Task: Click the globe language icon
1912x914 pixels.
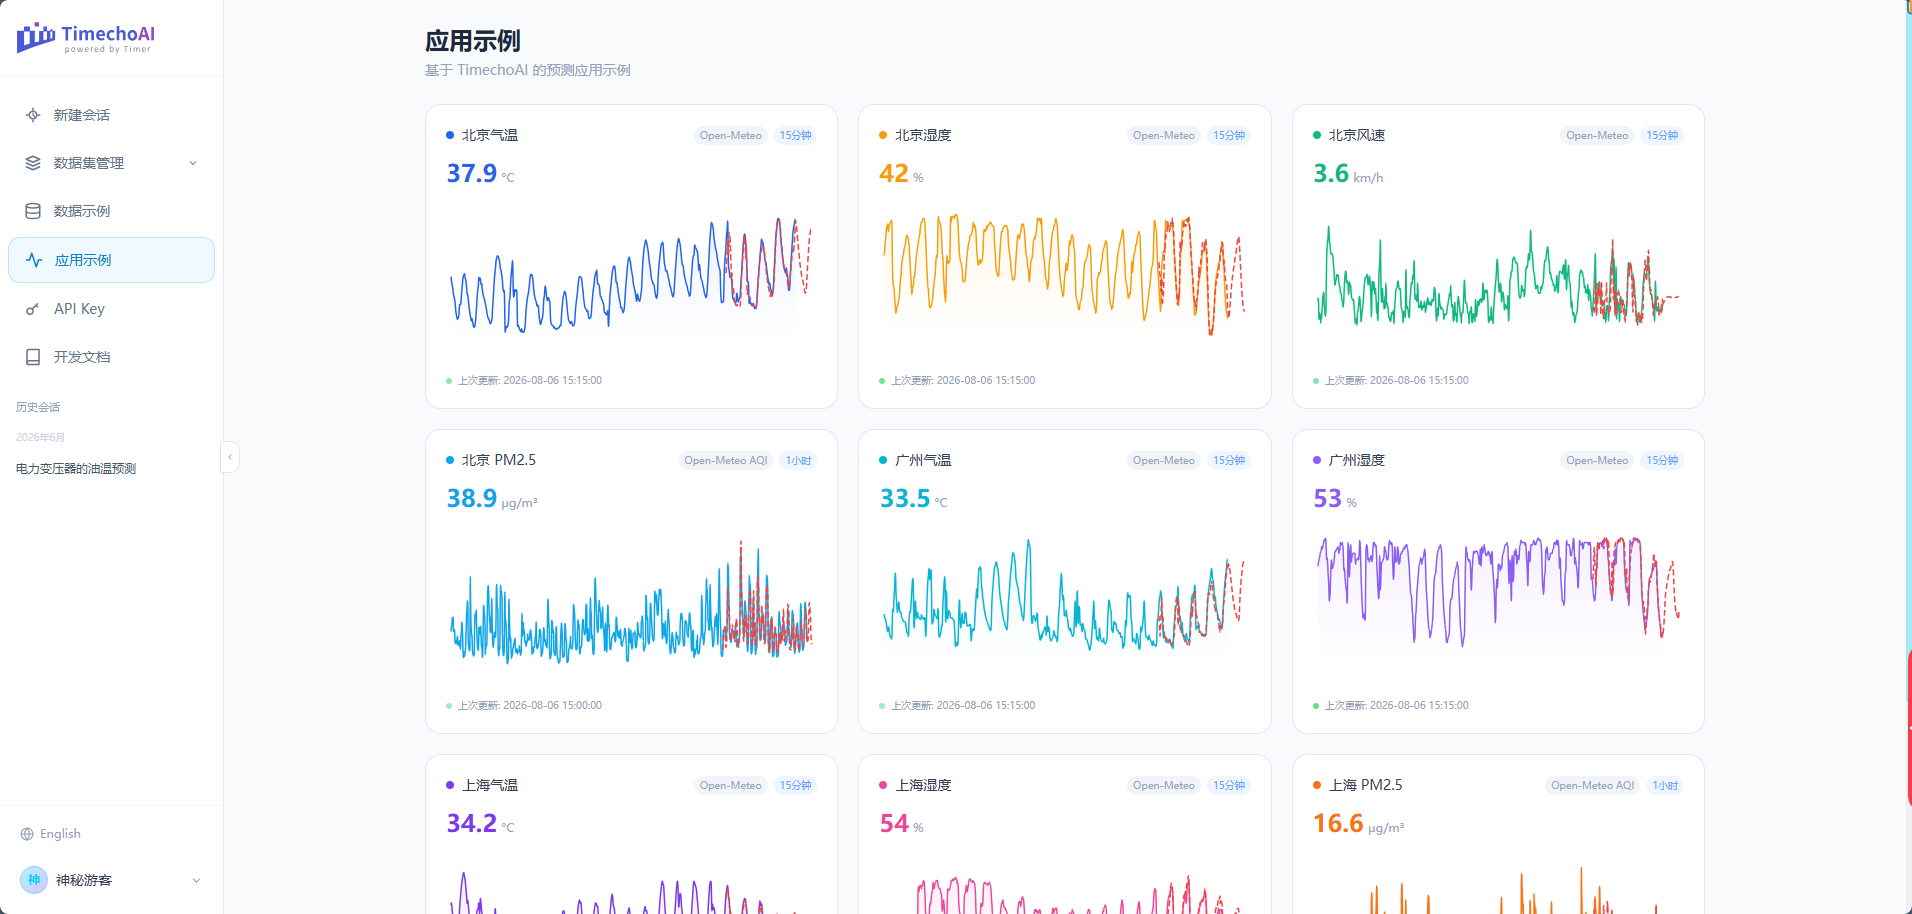Action: click(27, 834)
